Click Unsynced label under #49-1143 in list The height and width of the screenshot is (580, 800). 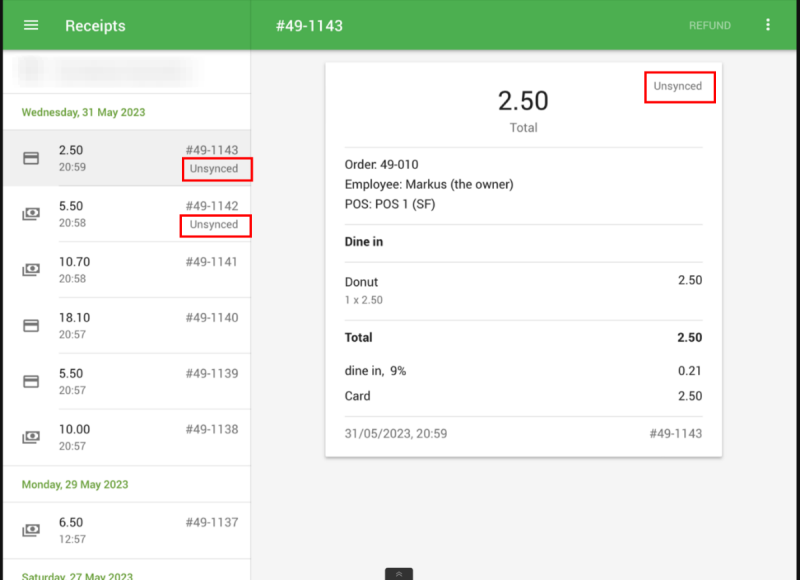click(215, 169)
